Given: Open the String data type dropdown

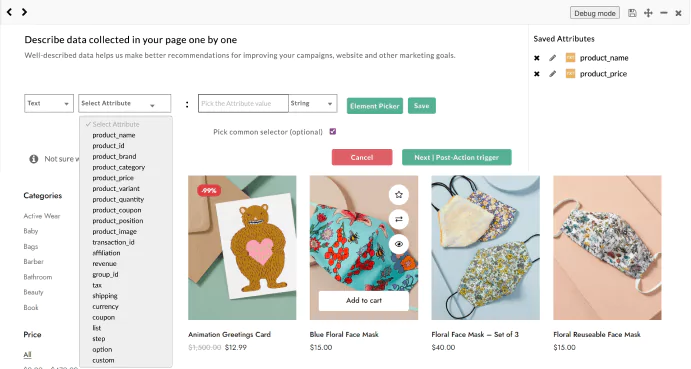Looking at the screenshot, I should coord(313,104).
